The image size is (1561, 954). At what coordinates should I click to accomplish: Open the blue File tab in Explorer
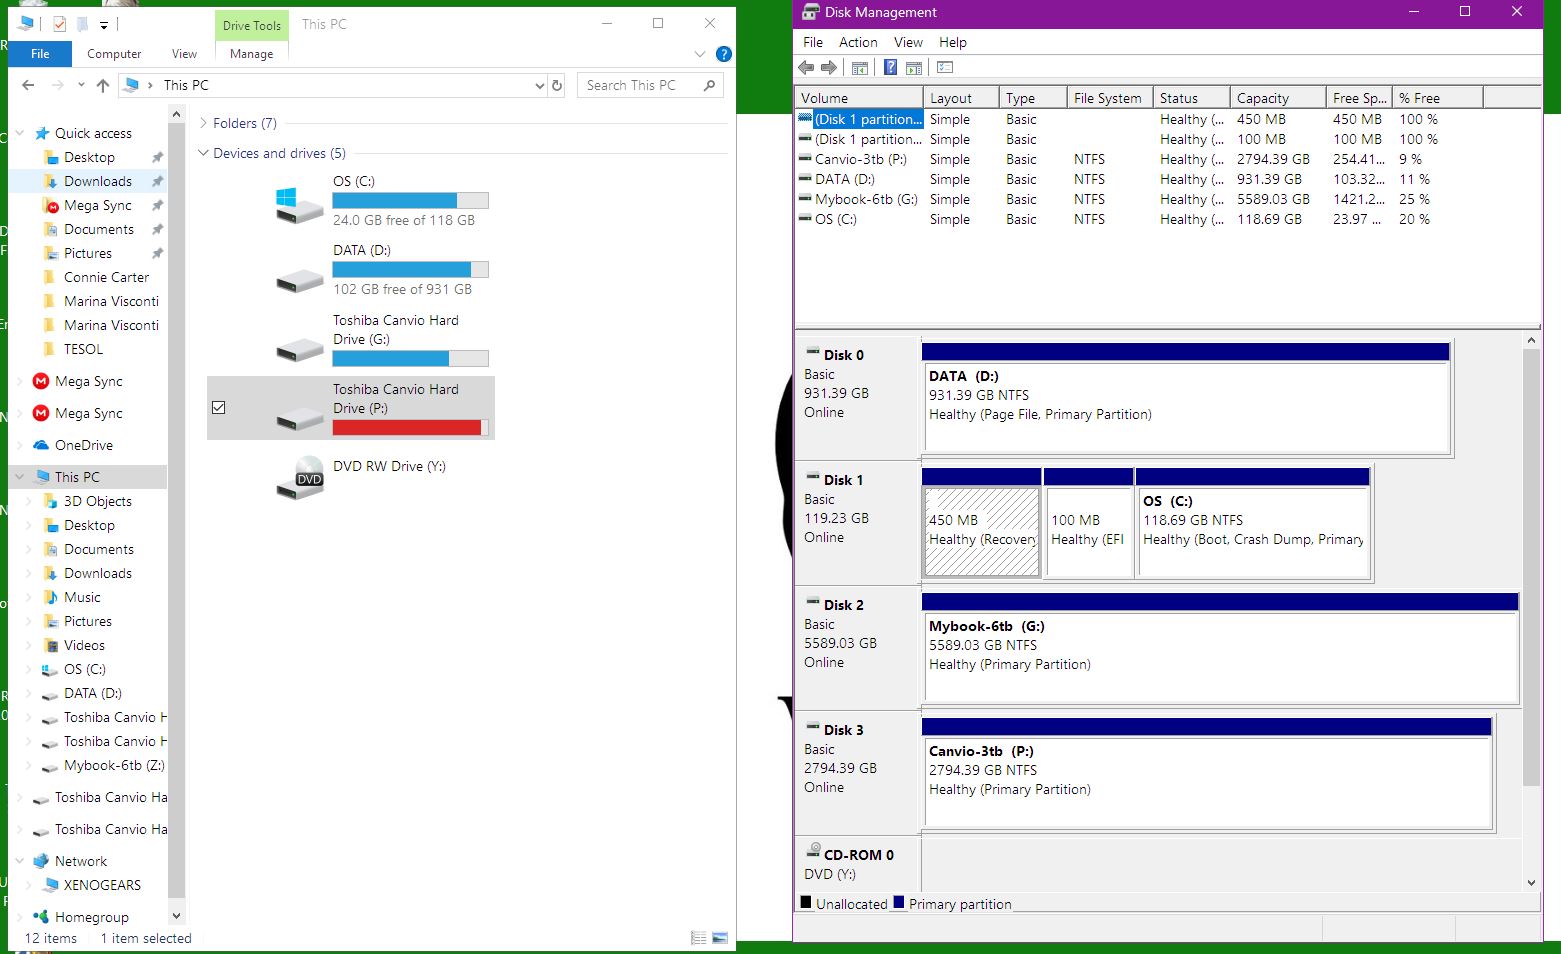point(40,54)
